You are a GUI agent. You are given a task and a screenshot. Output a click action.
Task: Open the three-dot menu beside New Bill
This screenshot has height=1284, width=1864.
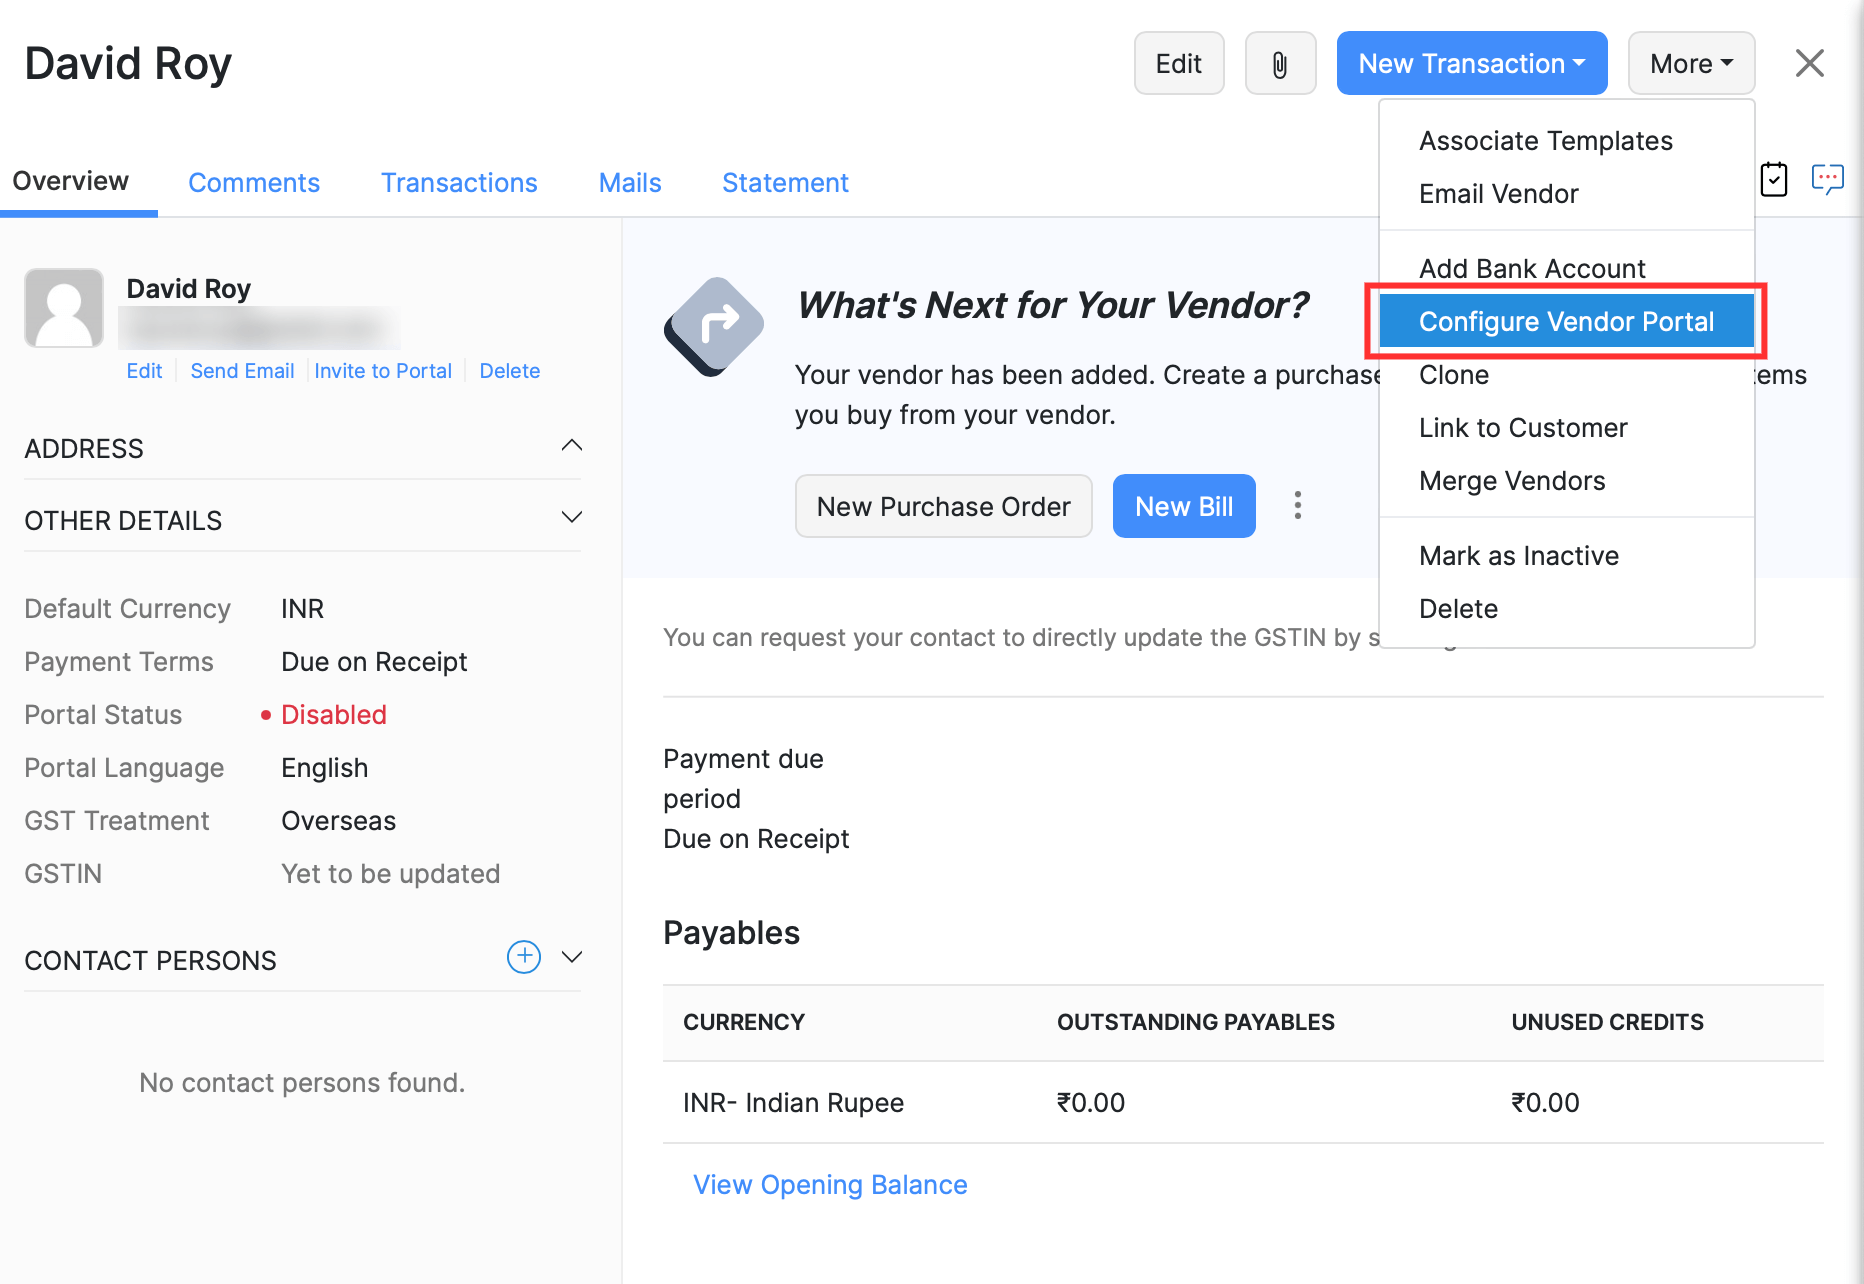(x=1297, y=506)
